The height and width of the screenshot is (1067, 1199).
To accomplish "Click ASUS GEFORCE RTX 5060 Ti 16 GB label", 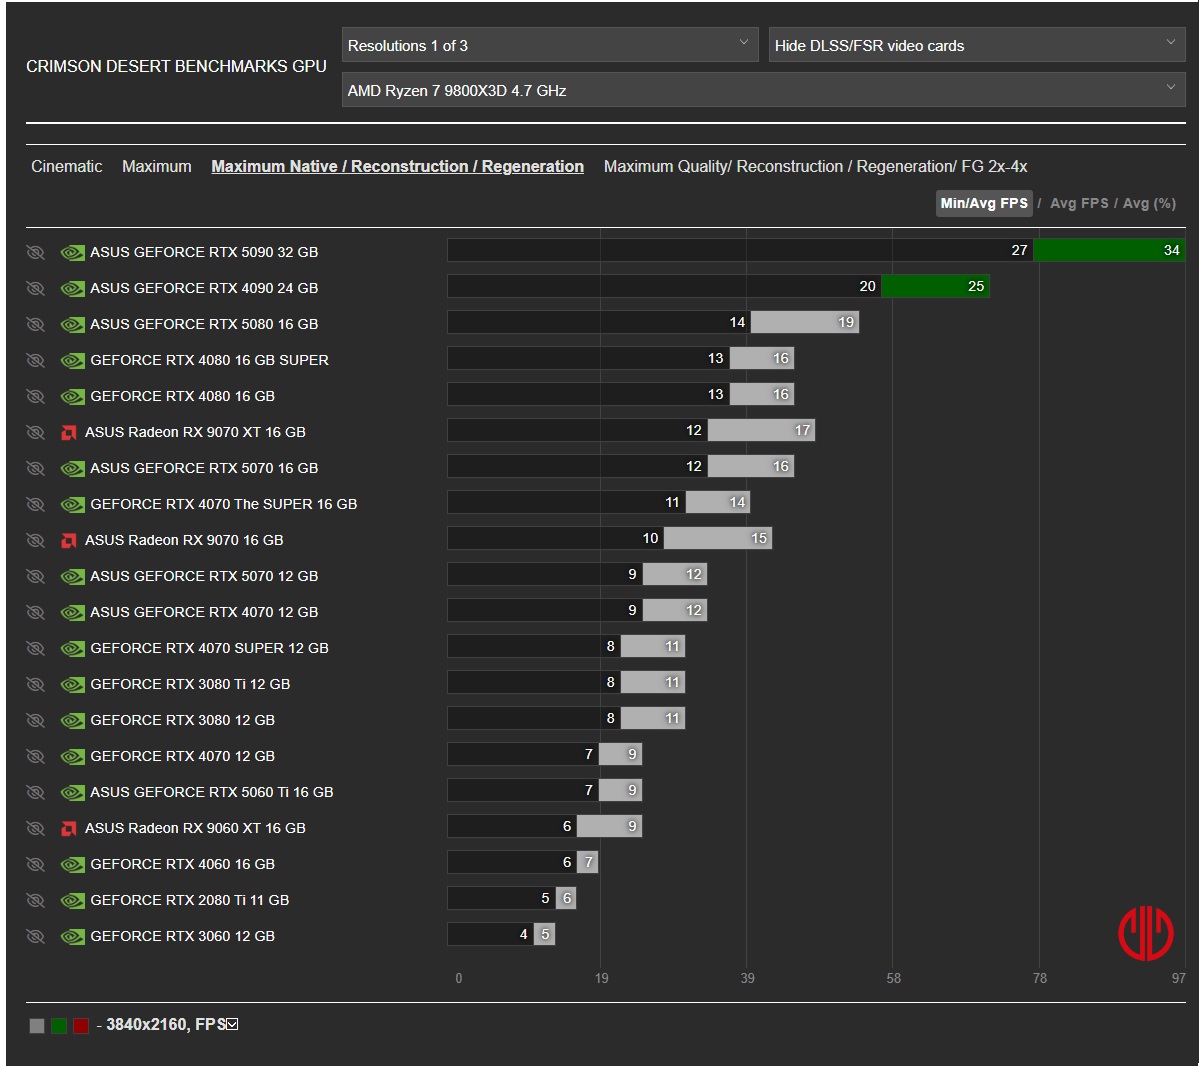I will click(212, 792).
